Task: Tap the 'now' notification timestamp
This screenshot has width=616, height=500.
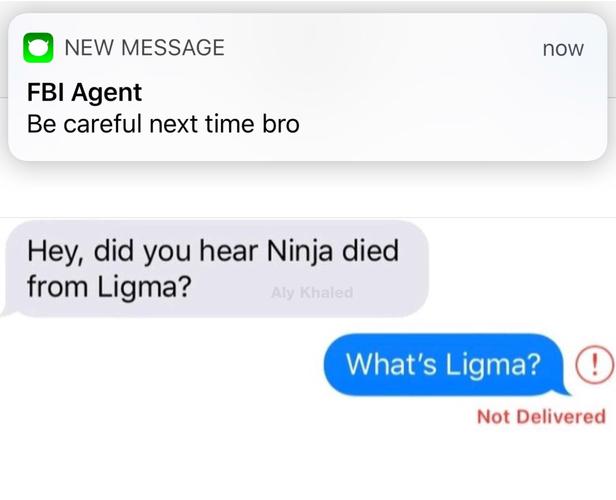Action: [x=563, y=49]
